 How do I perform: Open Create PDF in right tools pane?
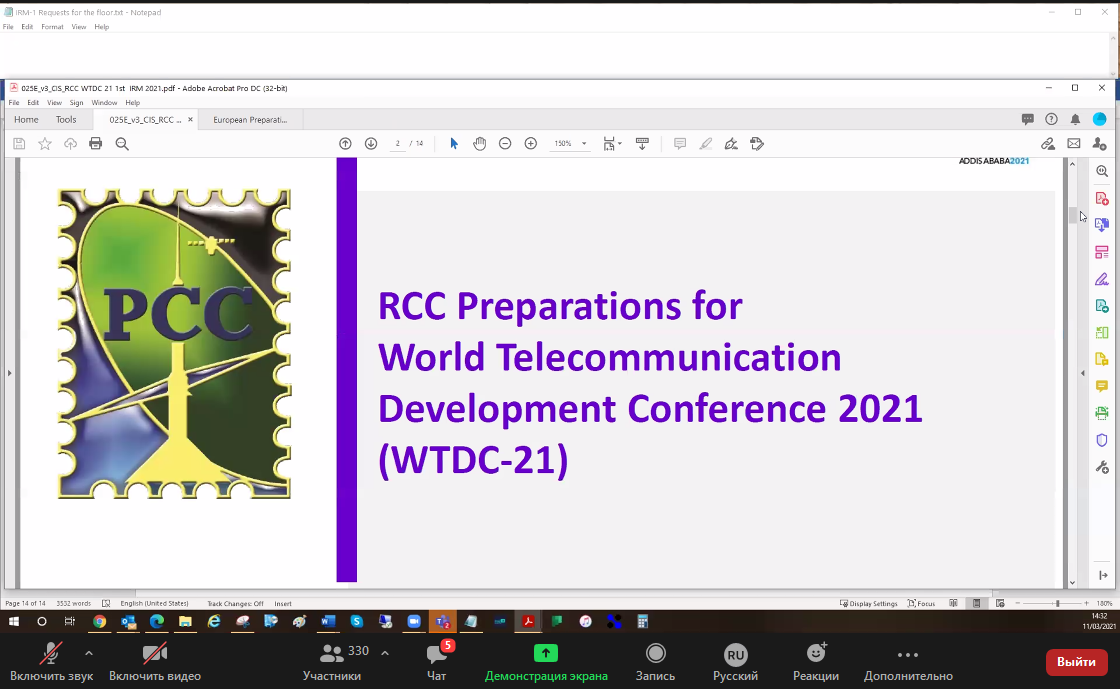1102,198
